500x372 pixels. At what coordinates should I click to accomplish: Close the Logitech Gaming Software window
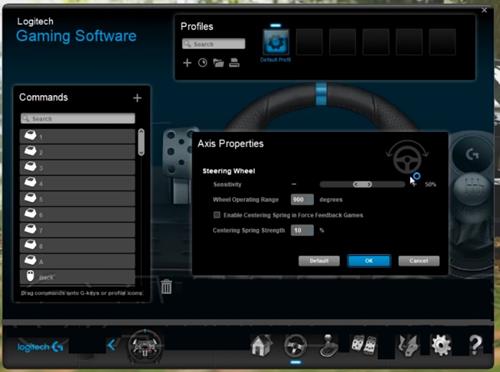pyautogui.click(x=484, y=10)
